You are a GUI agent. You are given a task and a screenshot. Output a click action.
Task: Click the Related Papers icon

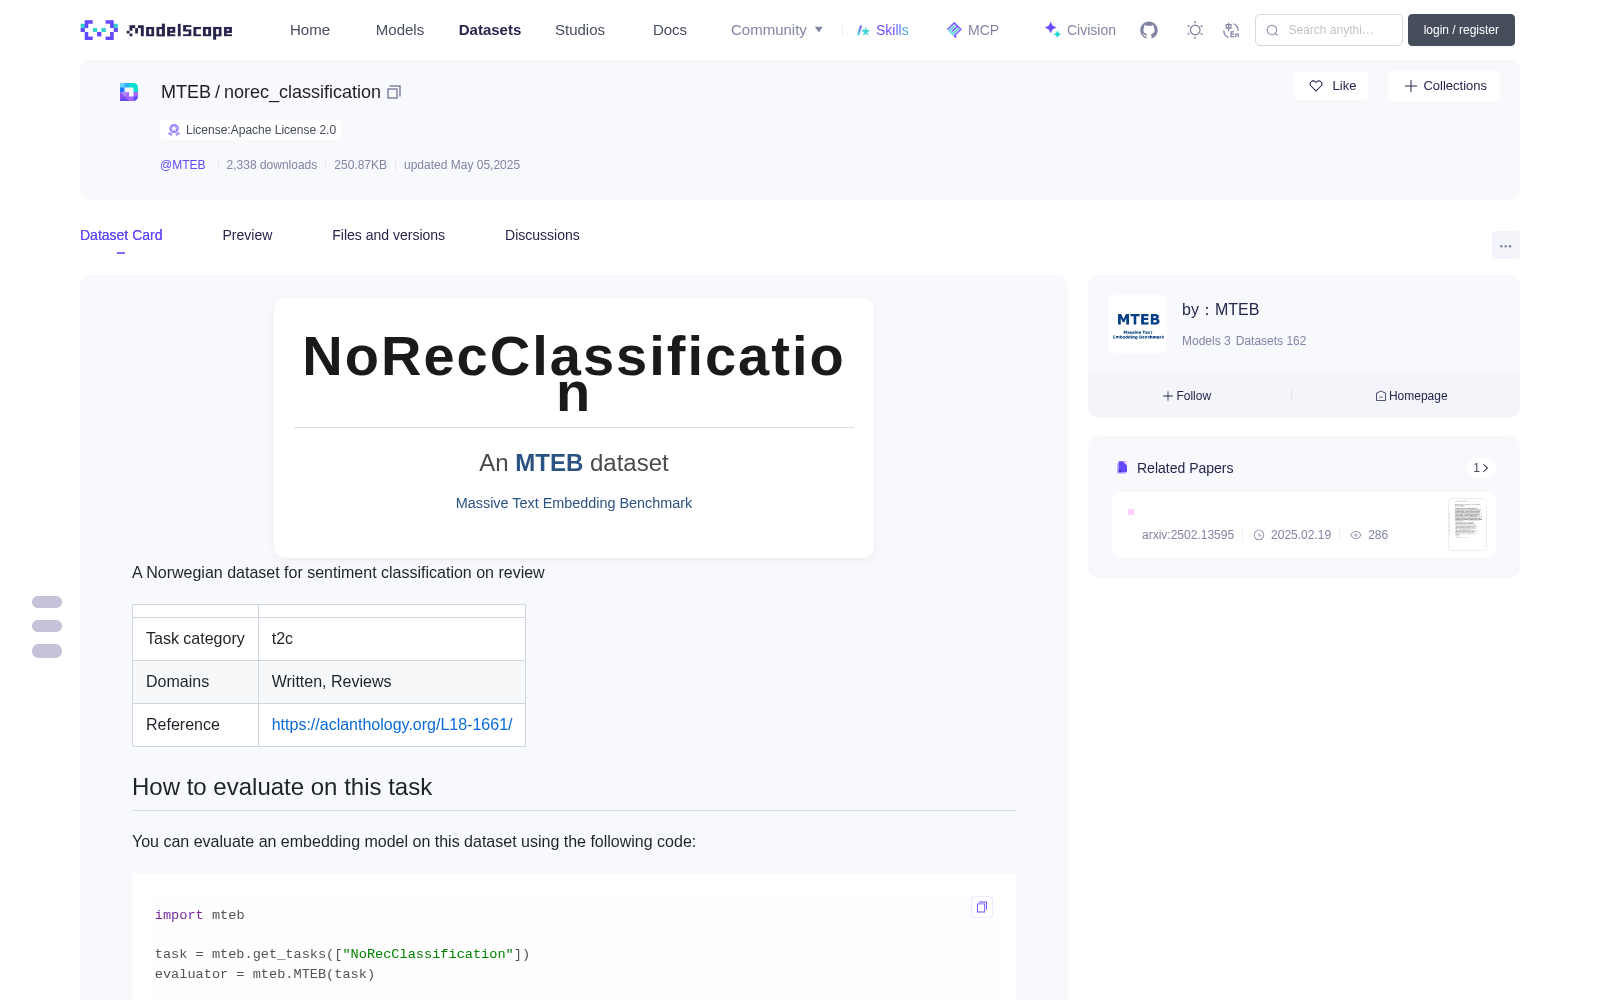pyautogui.click(x=1122, y=468)
